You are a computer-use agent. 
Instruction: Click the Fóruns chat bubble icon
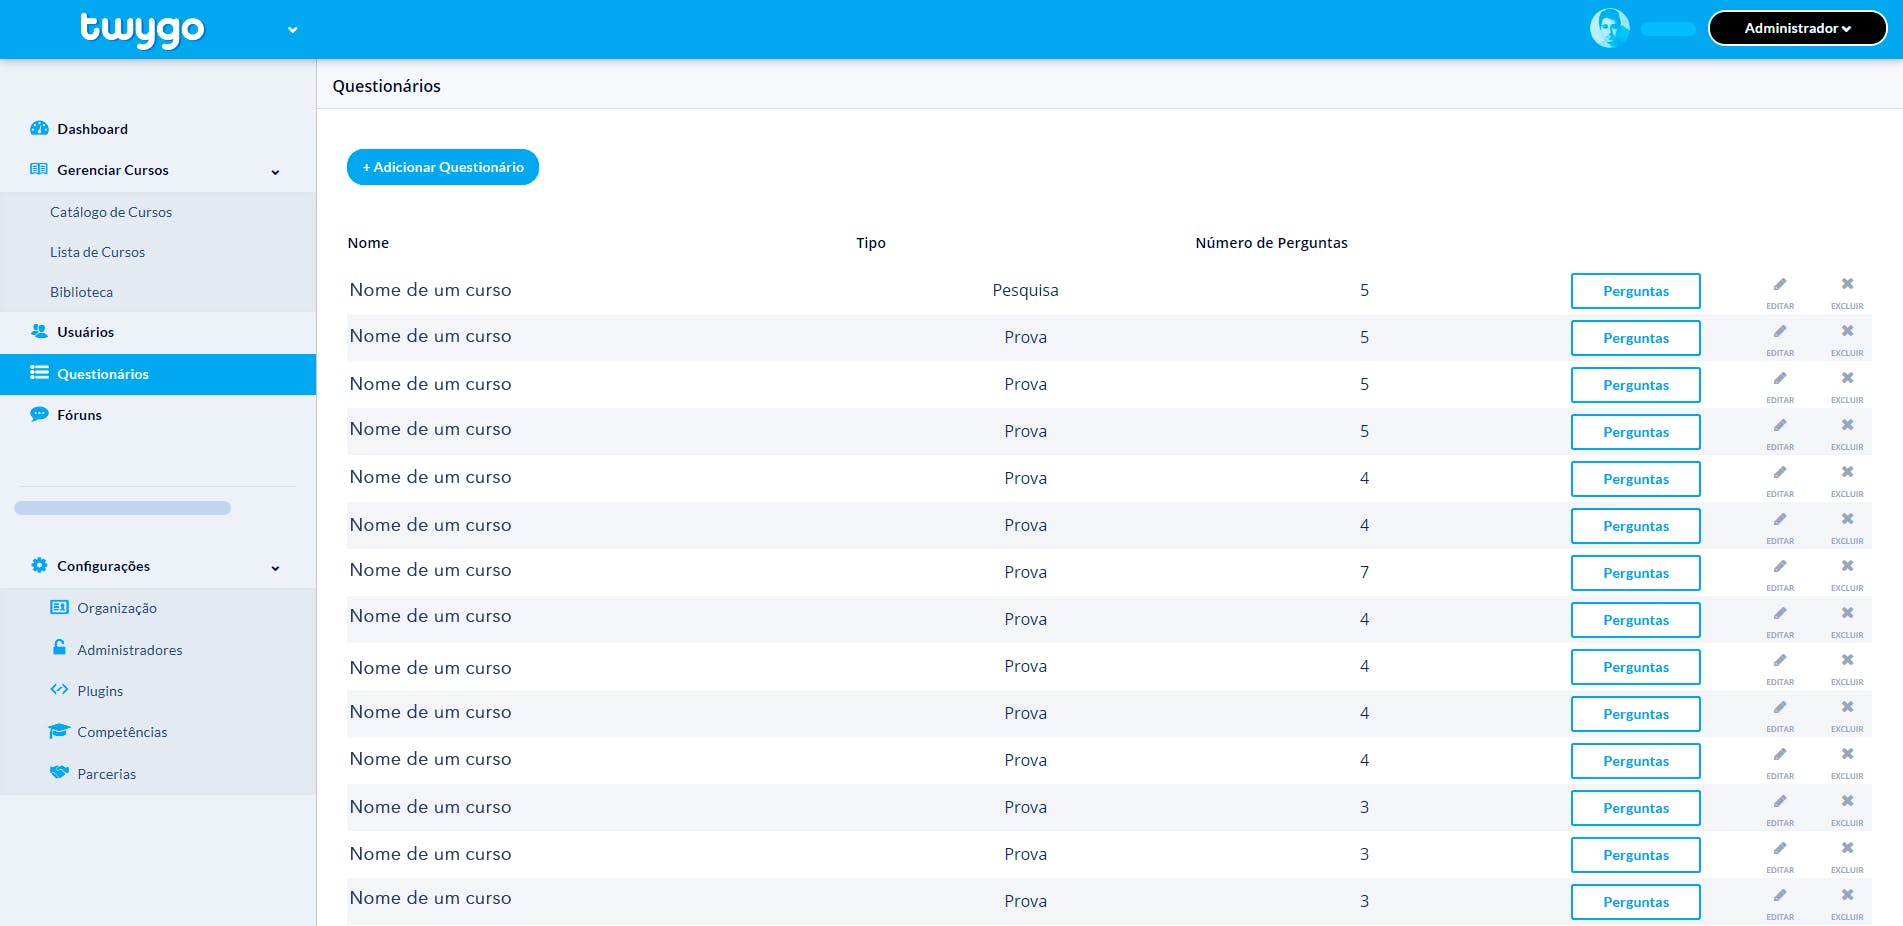39,414
